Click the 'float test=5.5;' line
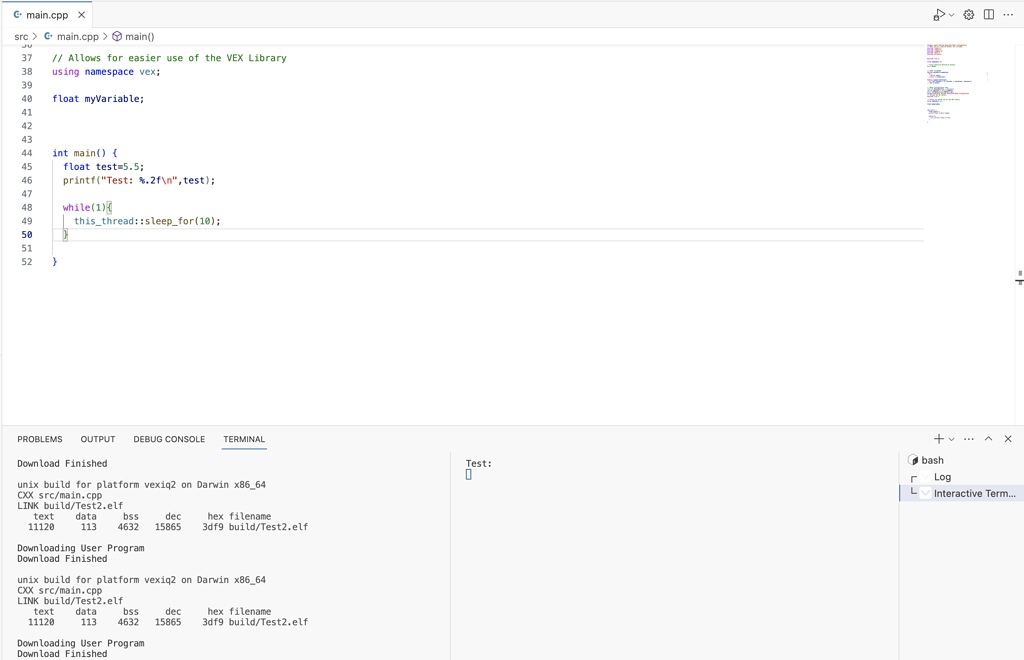This screenshot has width=1024, height=660. tap(104, 166)
